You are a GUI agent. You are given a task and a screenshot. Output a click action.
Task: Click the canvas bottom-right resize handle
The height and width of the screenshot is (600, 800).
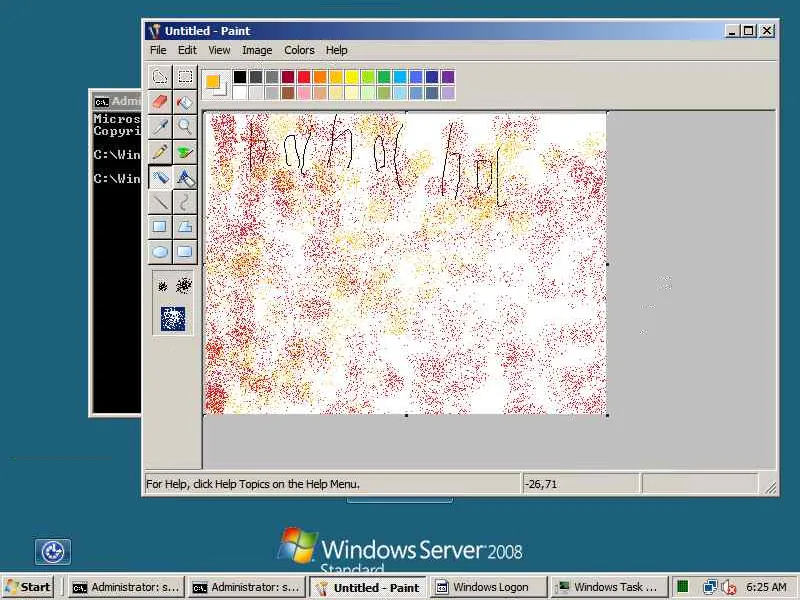pyautogui.click(x=607, y=415)
